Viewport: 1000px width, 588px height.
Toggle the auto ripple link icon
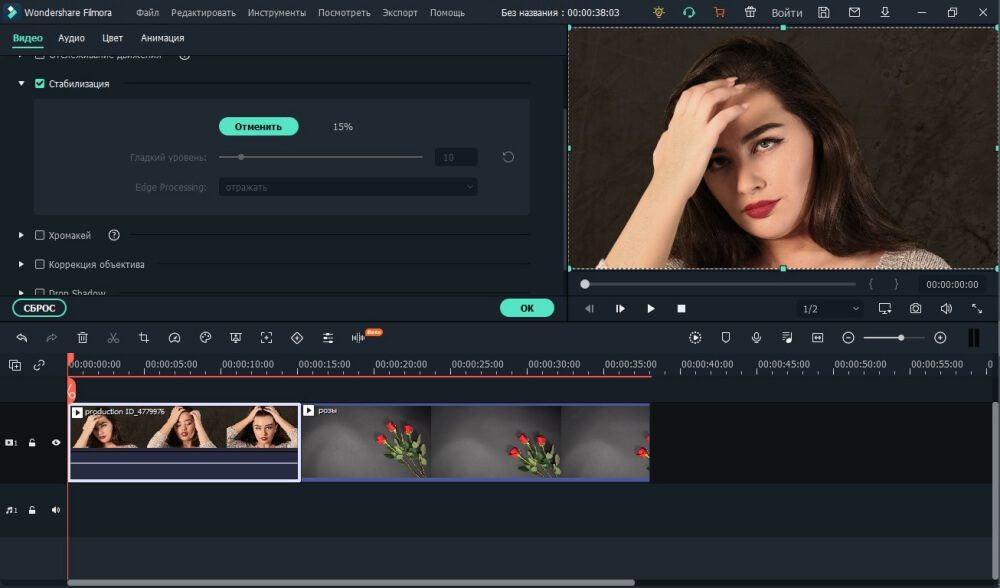[x=39, y=365]
